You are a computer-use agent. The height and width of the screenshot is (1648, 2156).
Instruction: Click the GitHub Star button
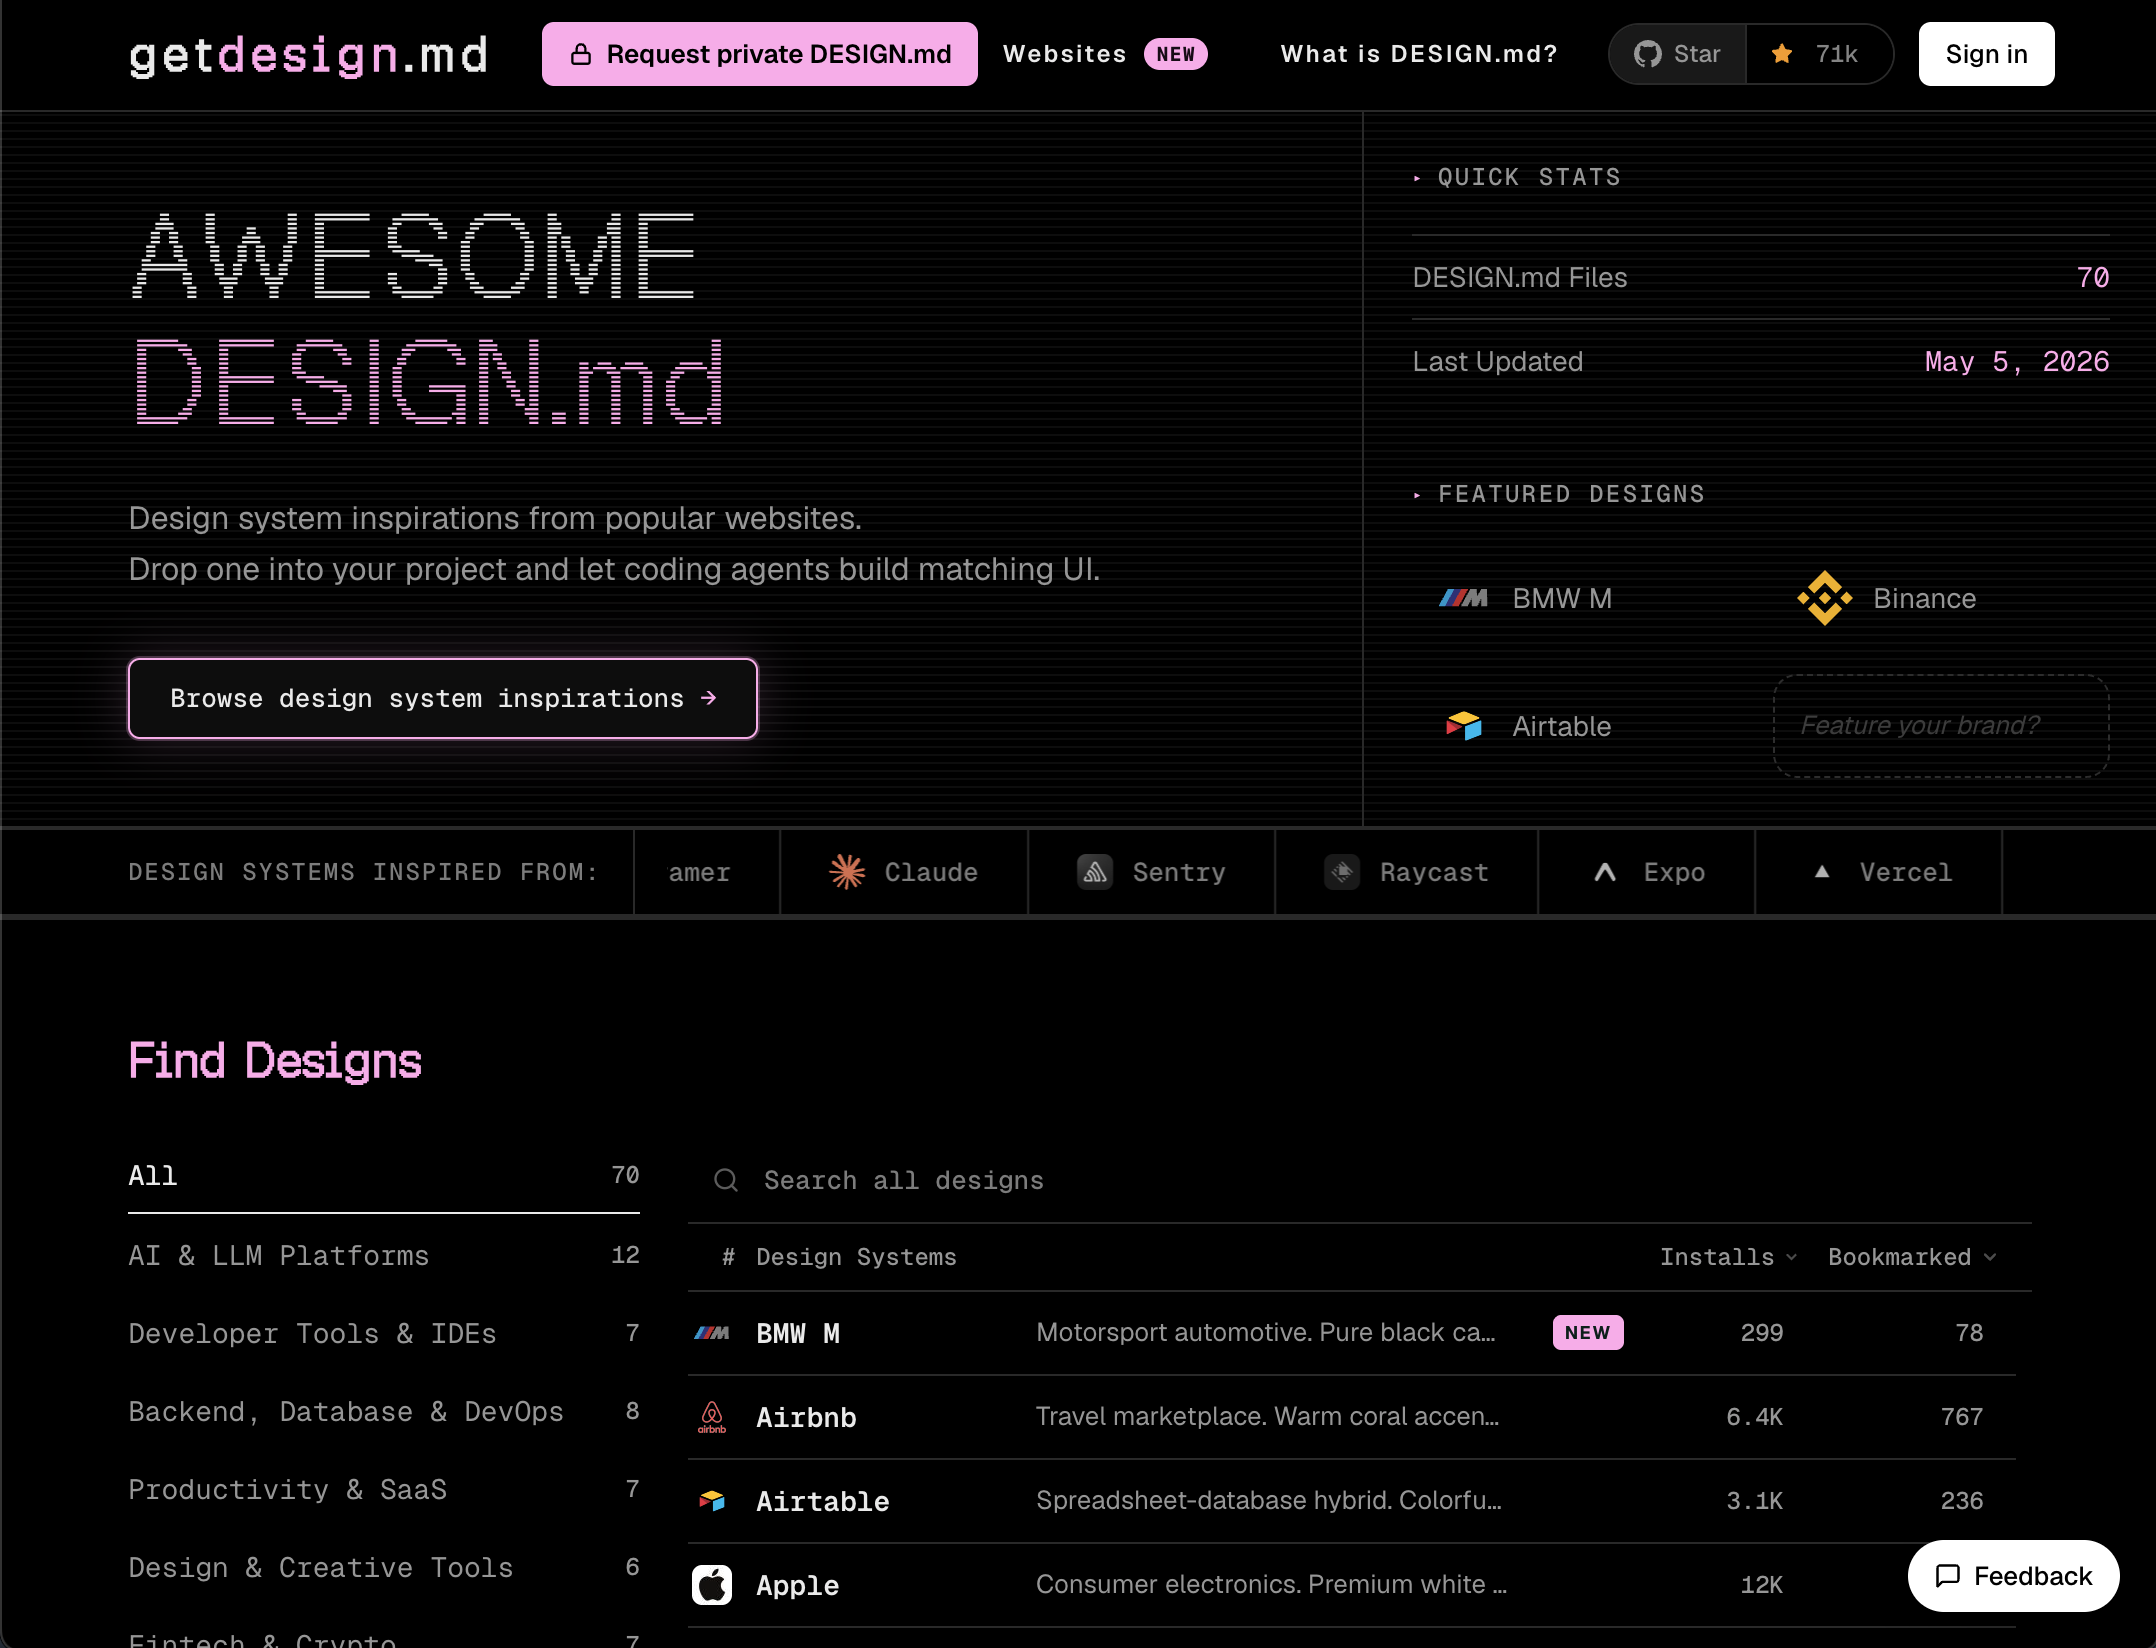[1677, 54]
